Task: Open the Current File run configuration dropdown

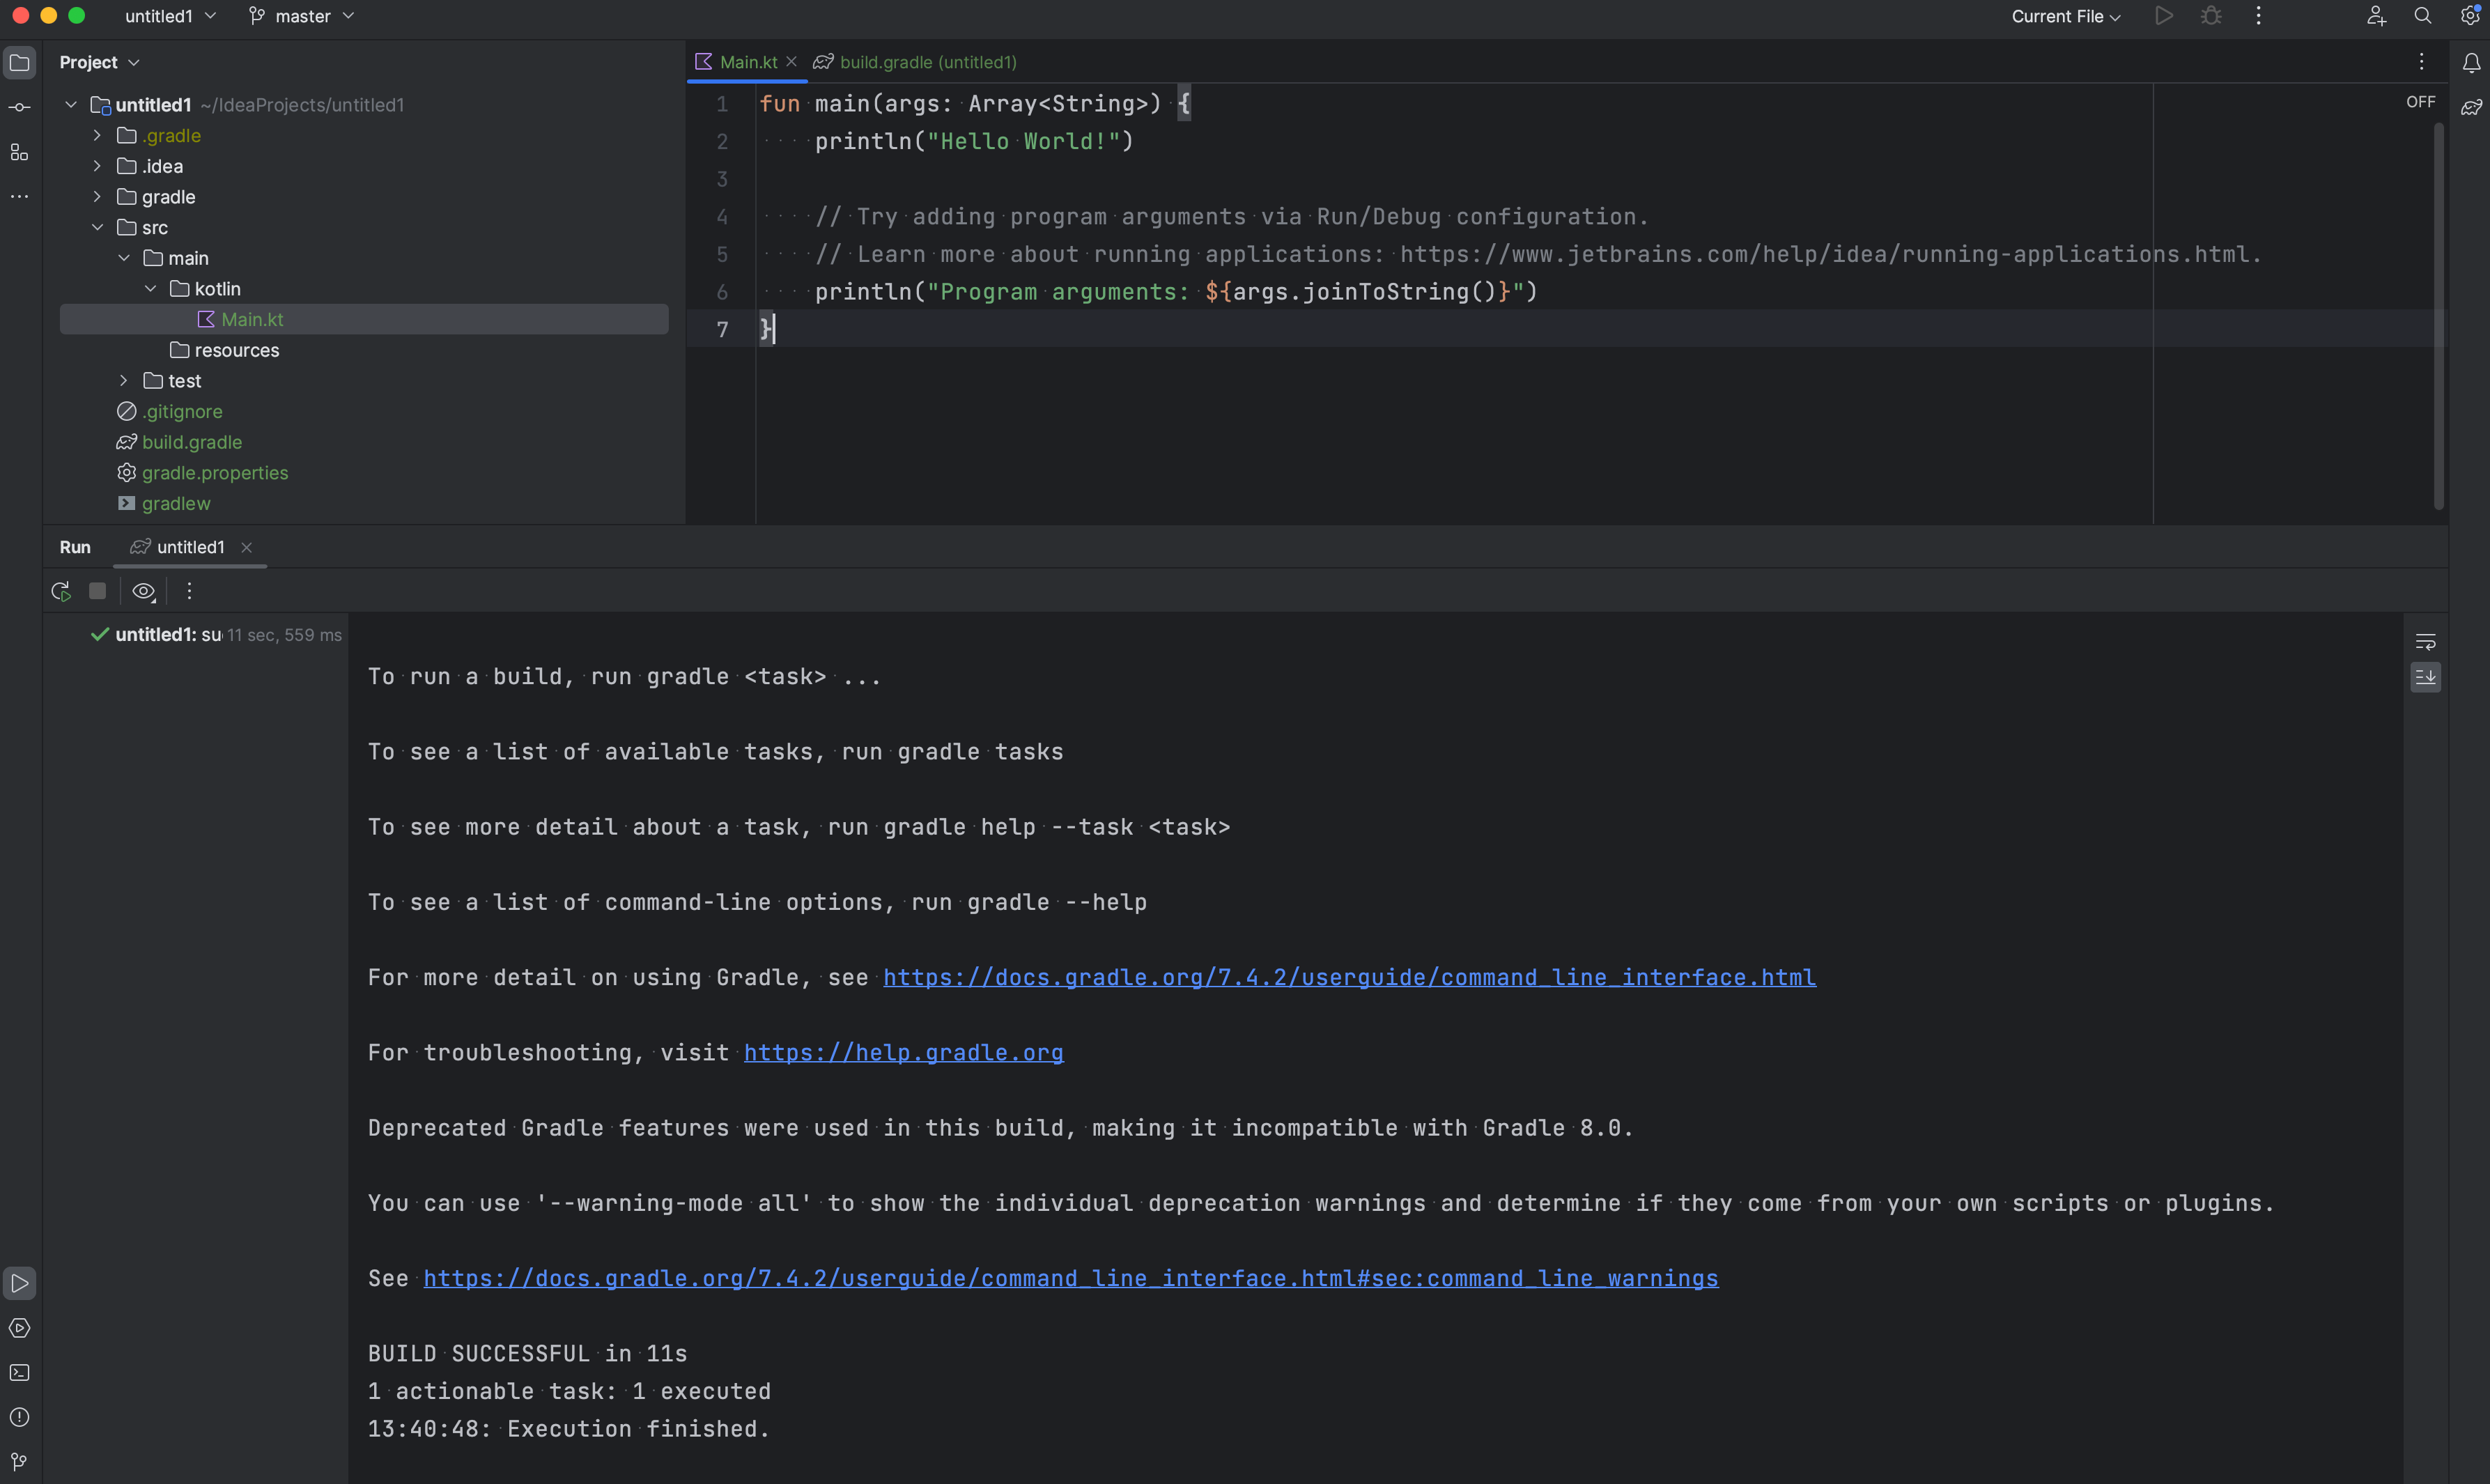Action: (2065, 16)
